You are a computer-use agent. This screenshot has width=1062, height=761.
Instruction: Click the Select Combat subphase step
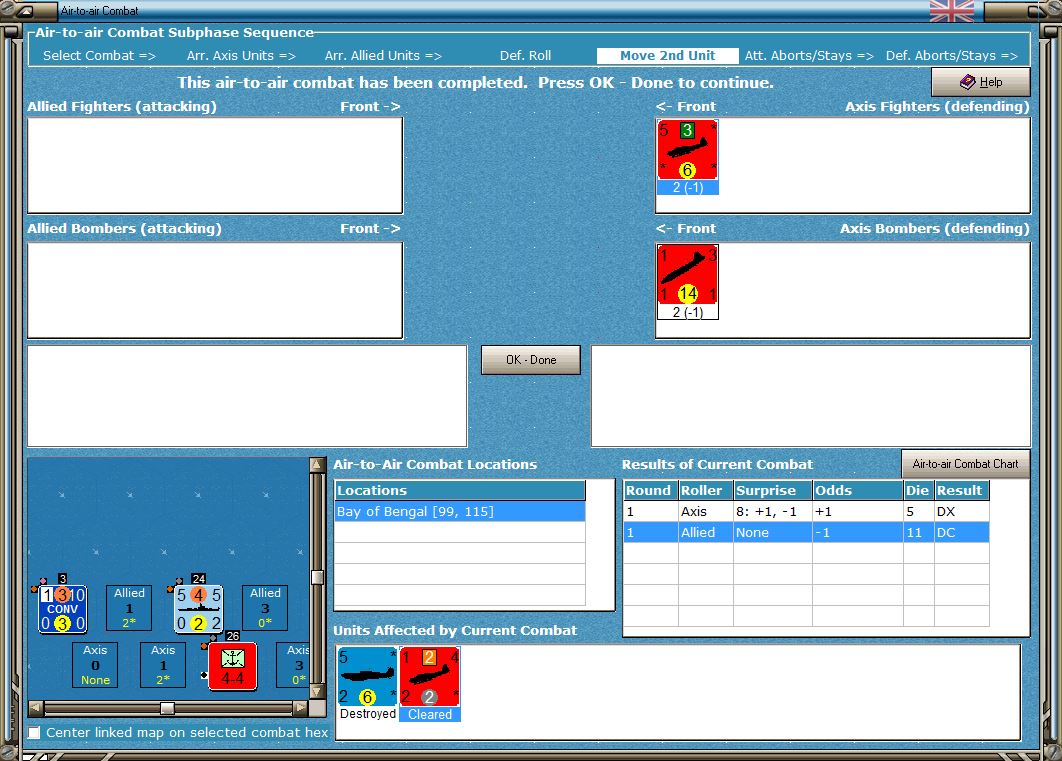100,56
